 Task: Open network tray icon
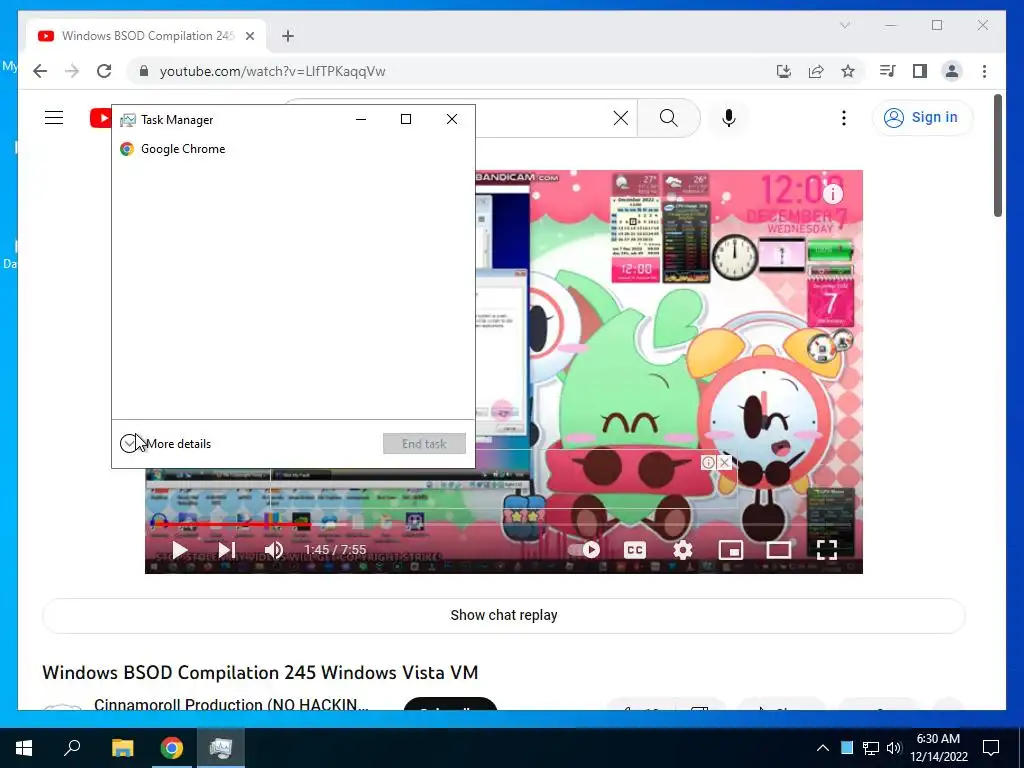871,748
